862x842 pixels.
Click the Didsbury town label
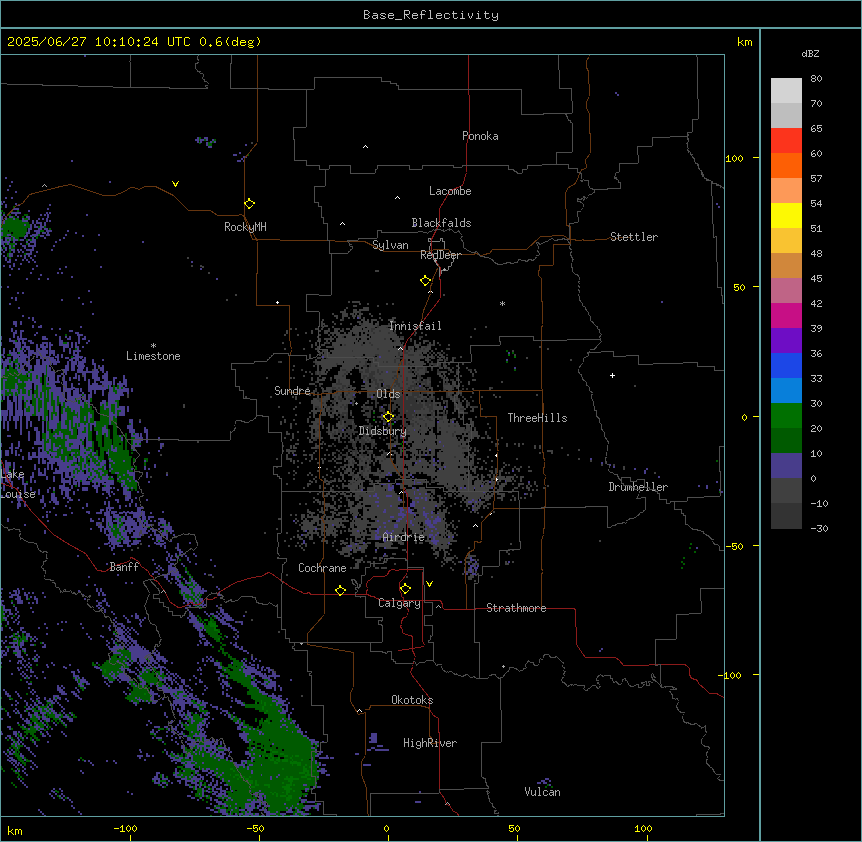coord(383,431)
